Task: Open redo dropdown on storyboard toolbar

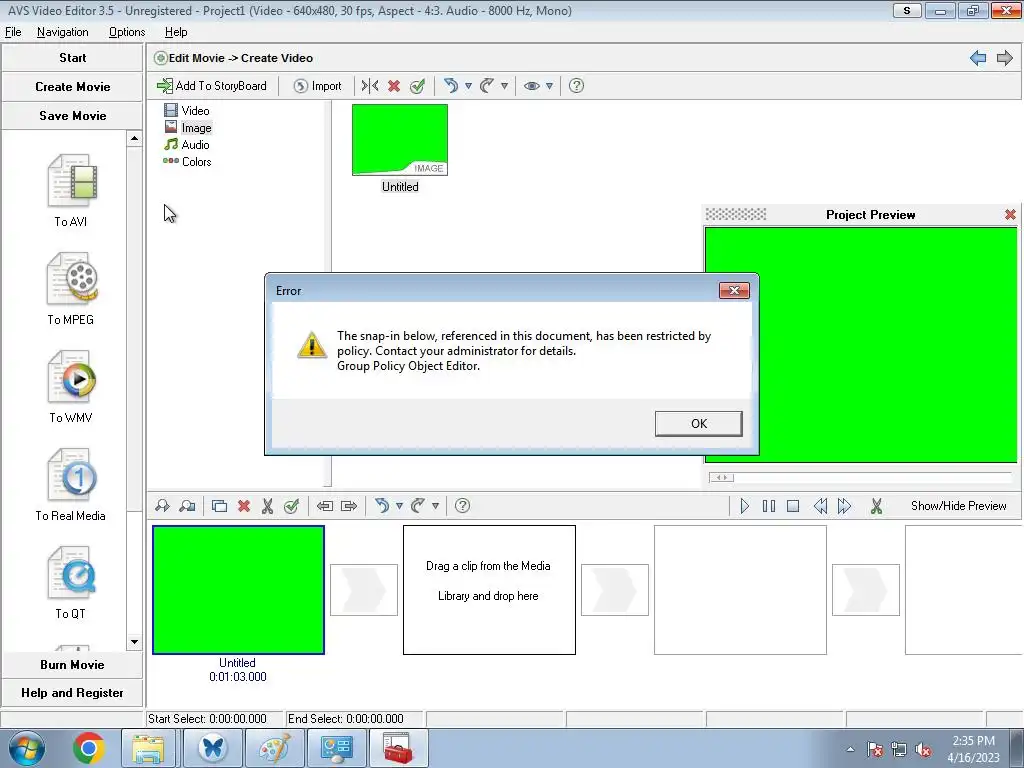Action: [x=435, y=505]
